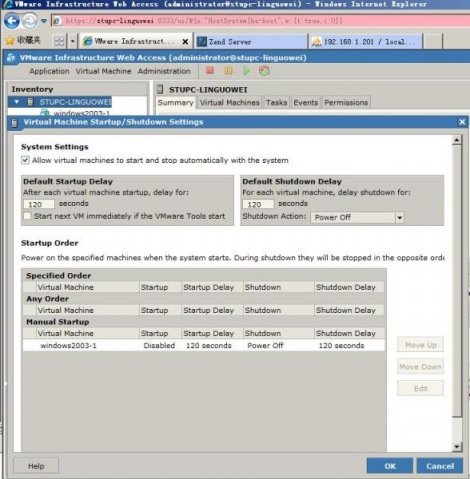Click the Power Off shutdown cell

coord(265,345)
